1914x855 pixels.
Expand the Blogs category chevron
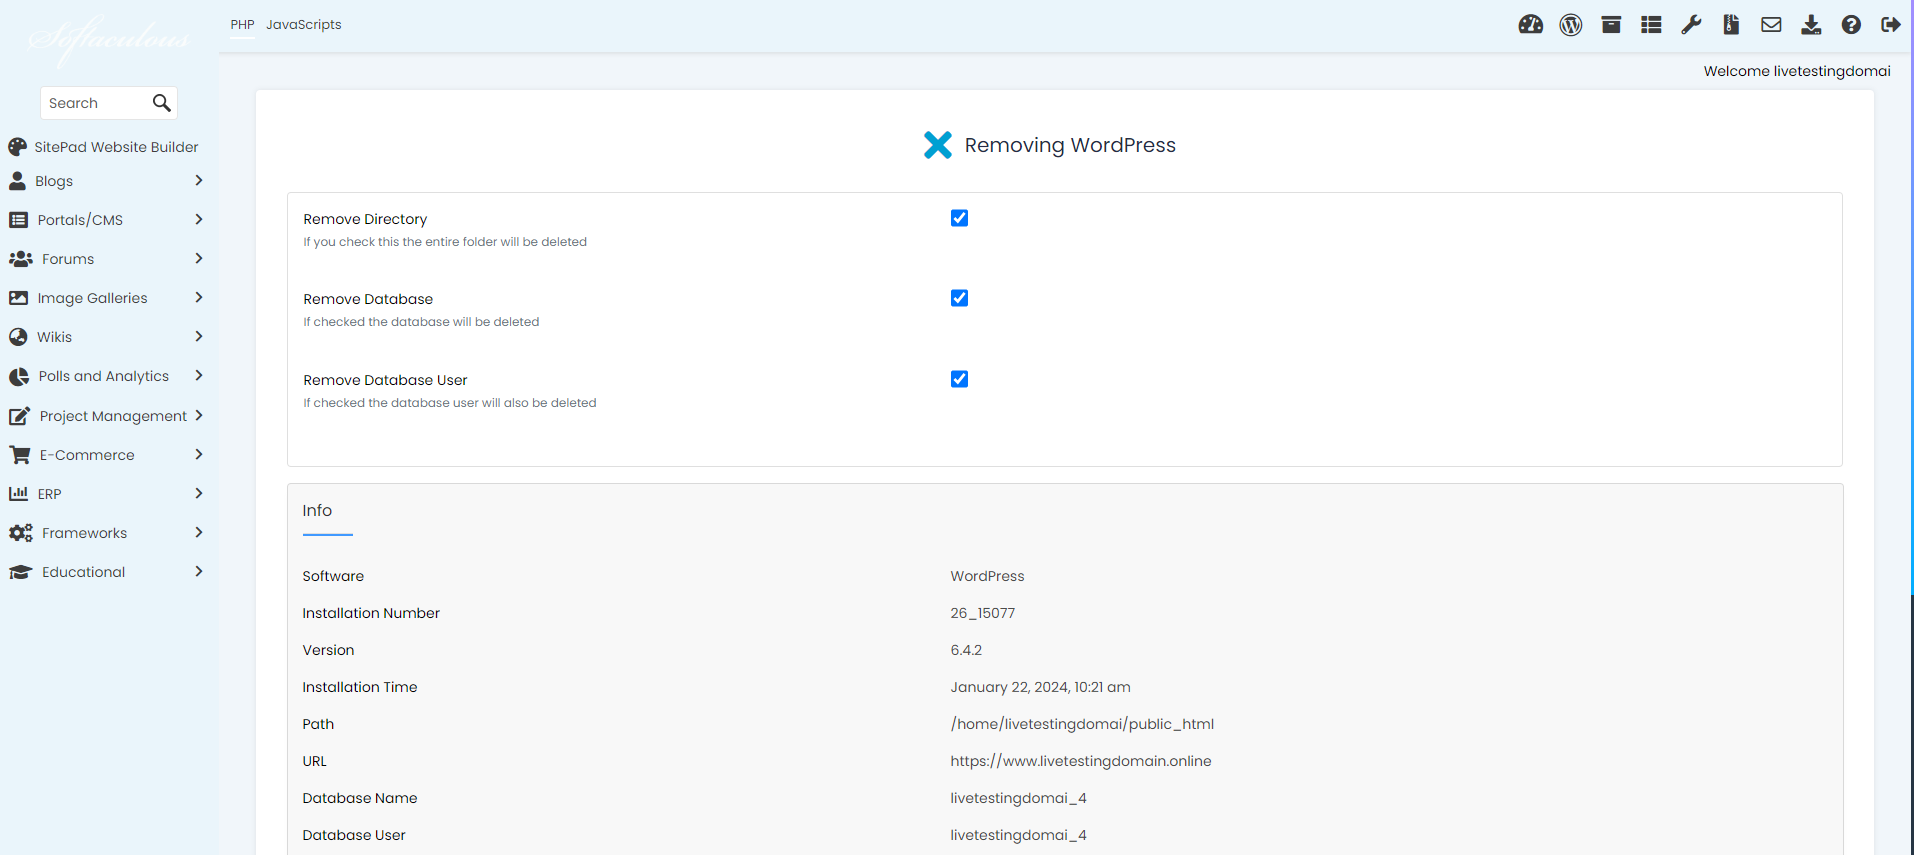click(x=198, y=180)
